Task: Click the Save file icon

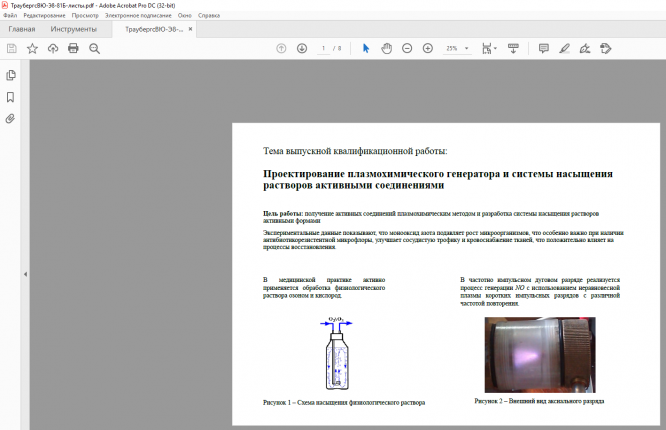Action: [x=12, y=48]
